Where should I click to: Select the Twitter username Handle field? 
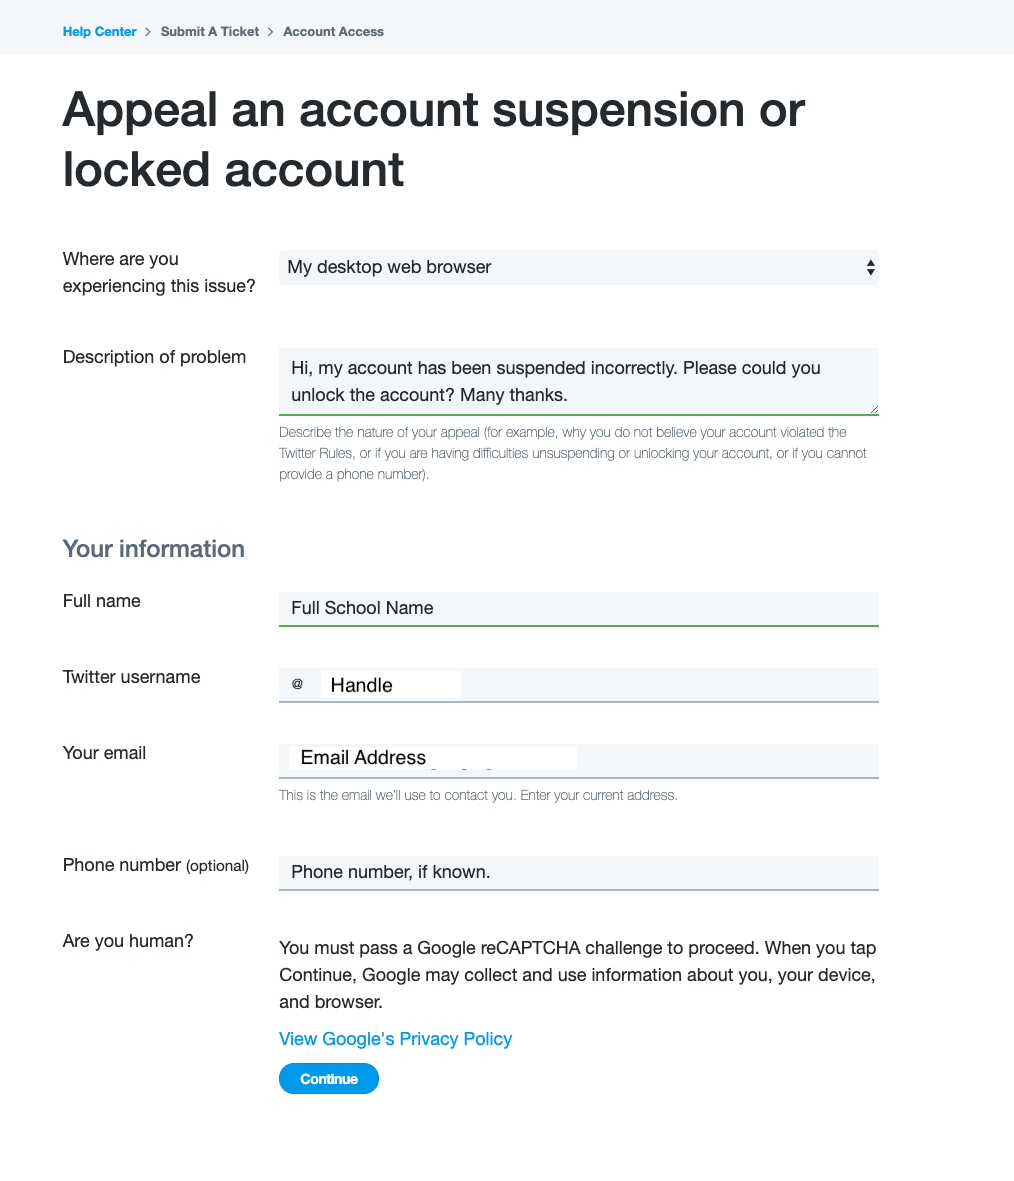600,685
